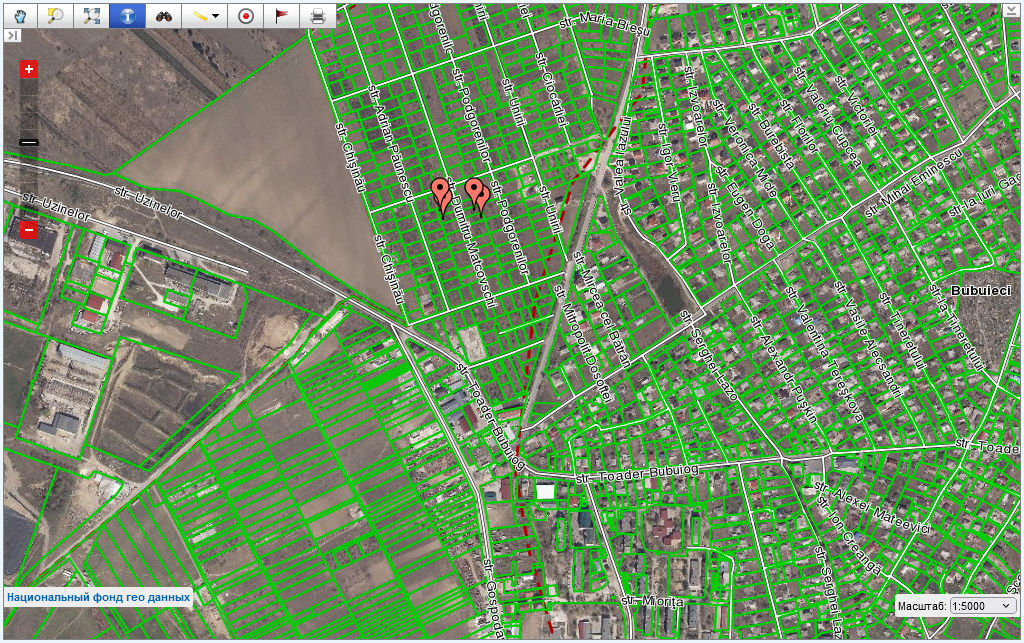Select the red flag marker tool
This screenshot has height=643, width=1024.
(281, 16)
